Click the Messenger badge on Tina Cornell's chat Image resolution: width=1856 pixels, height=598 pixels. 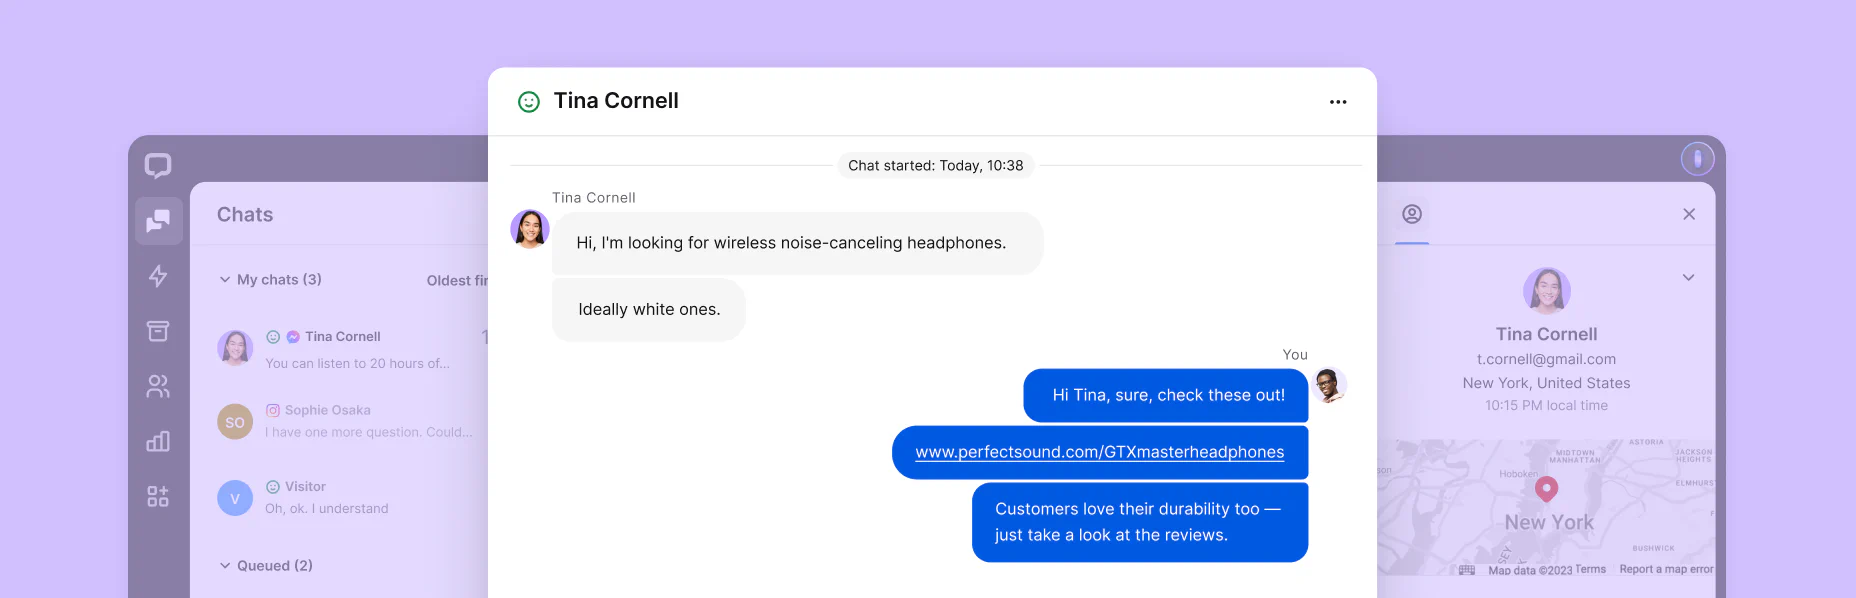click(x=292, y=336)
